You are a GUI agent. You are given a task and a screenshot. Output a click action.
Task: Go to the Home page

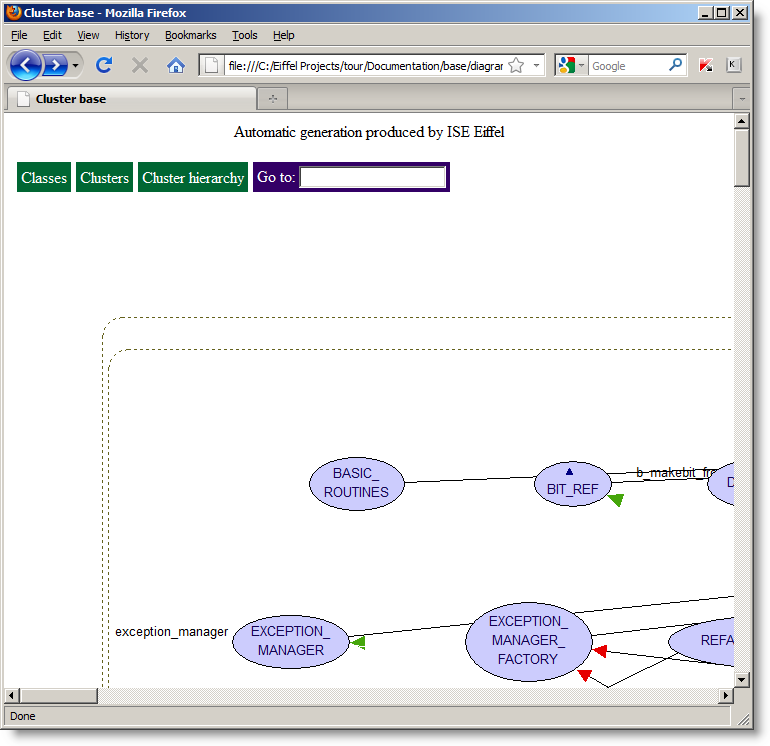click(176, 65)
